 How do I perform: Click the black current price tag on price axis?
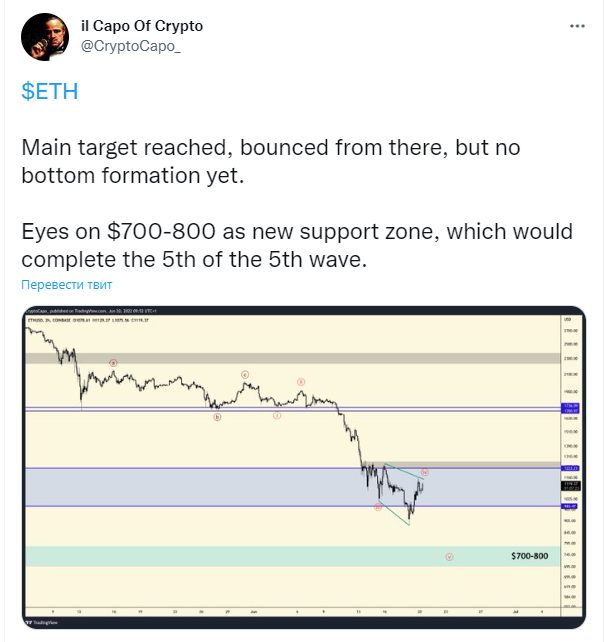[x=571, y=486]
